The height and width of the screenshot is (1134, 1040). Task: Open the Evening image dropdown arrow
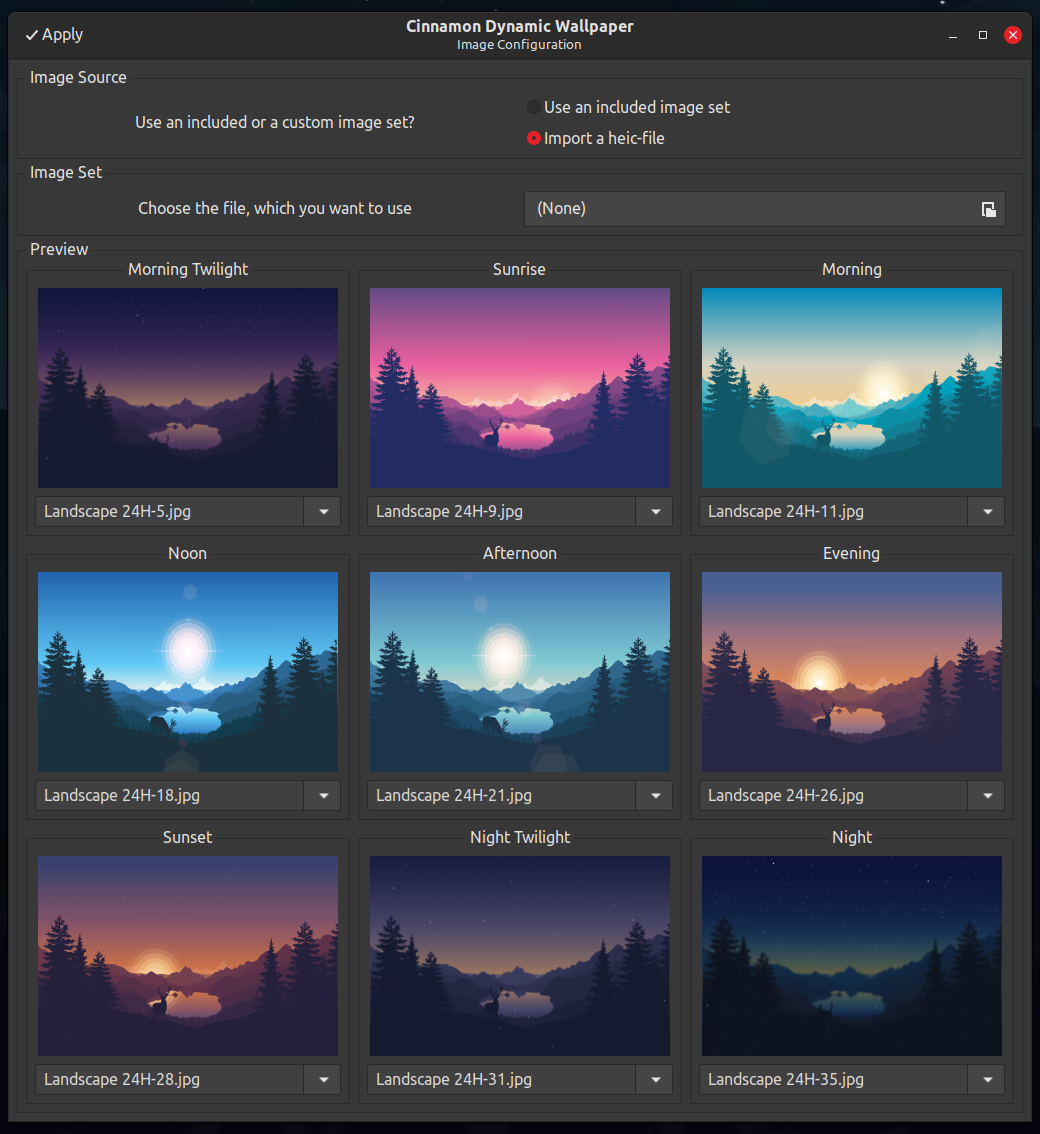(987, 796)
